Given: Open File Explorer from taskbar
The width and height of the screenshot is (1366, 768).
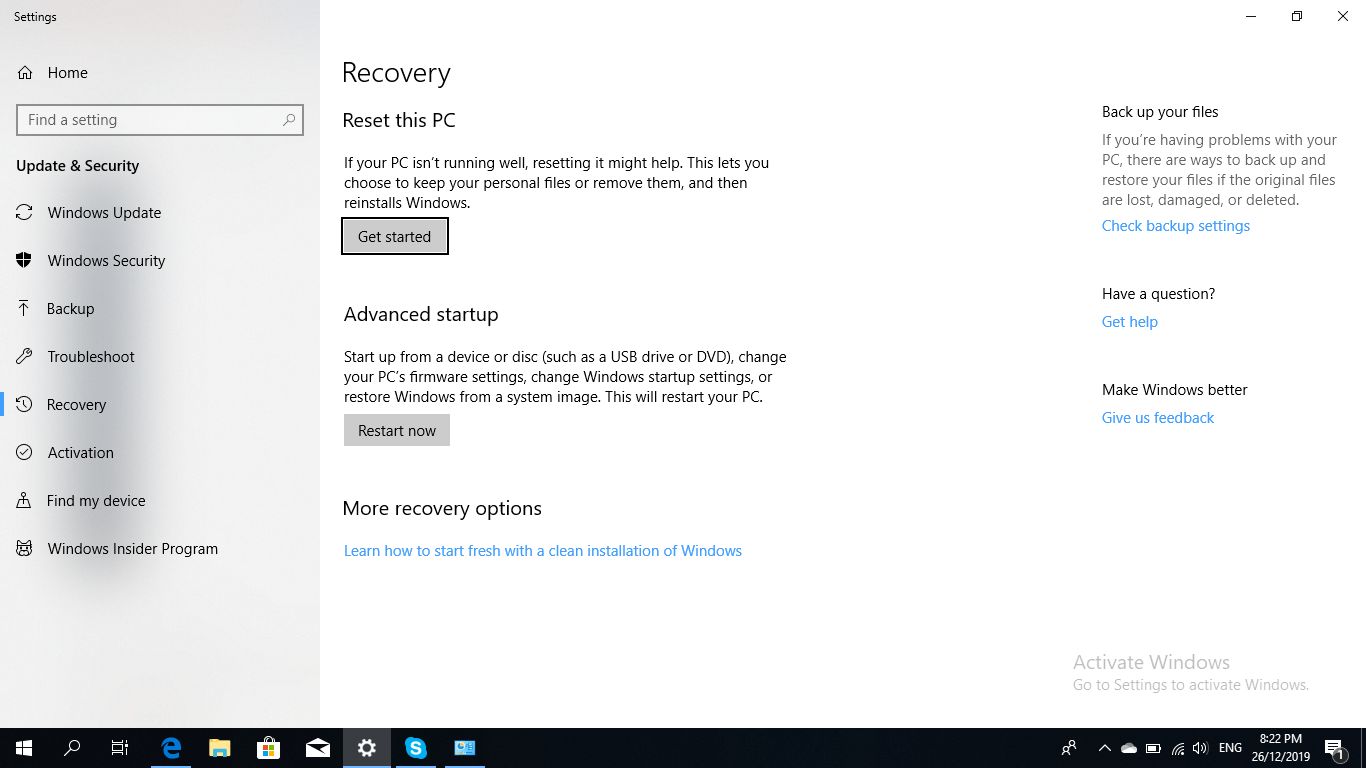Looking at the screenshot, I should click(x=220, y=748).
